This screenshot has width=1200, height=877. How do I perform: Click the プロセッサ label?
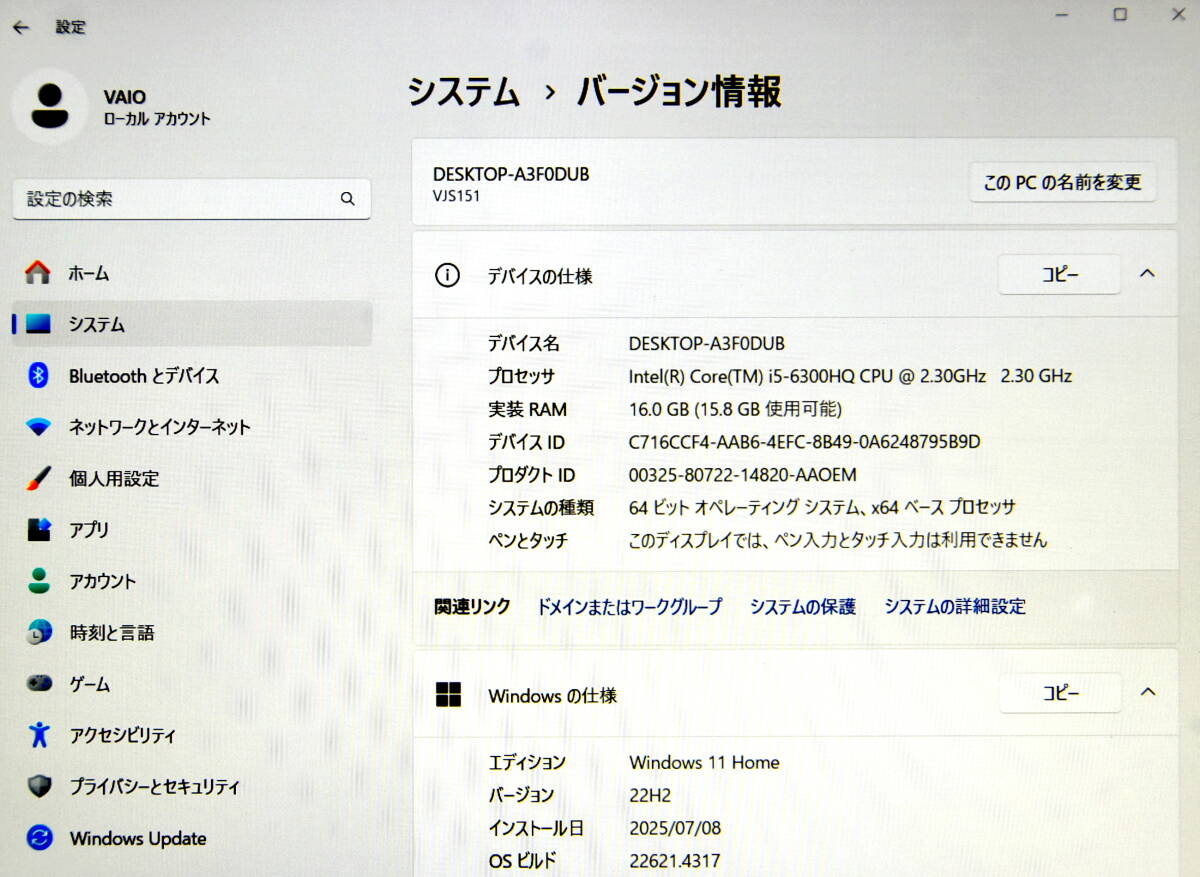point(521,376)
